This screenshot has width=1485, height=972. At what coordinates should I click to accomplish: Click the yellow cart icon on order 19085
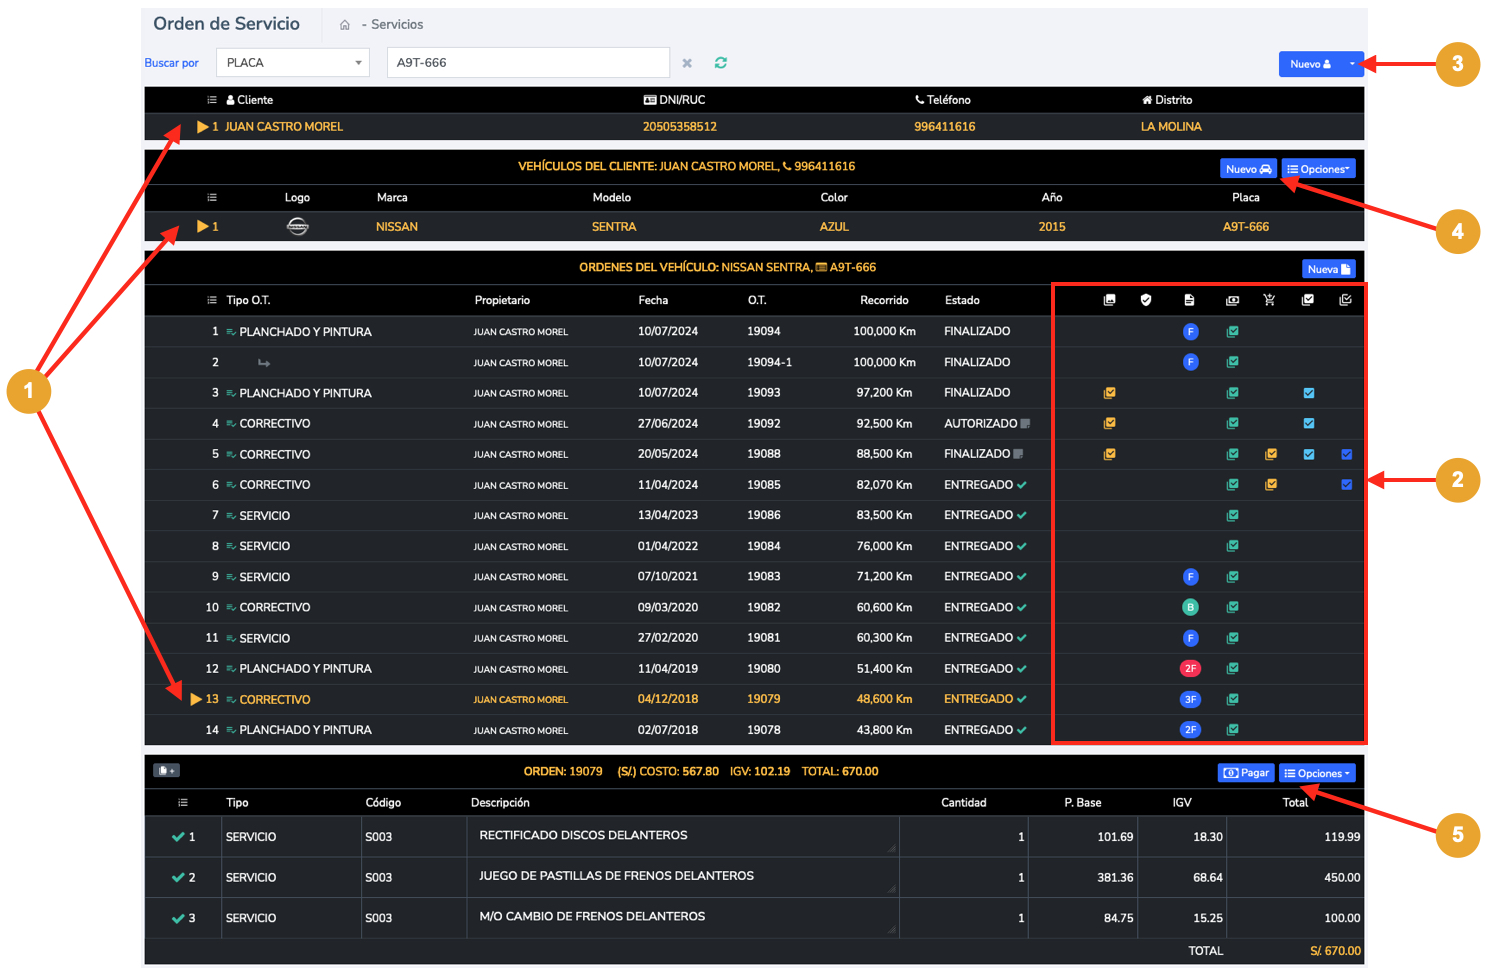tap(1270, 485)
